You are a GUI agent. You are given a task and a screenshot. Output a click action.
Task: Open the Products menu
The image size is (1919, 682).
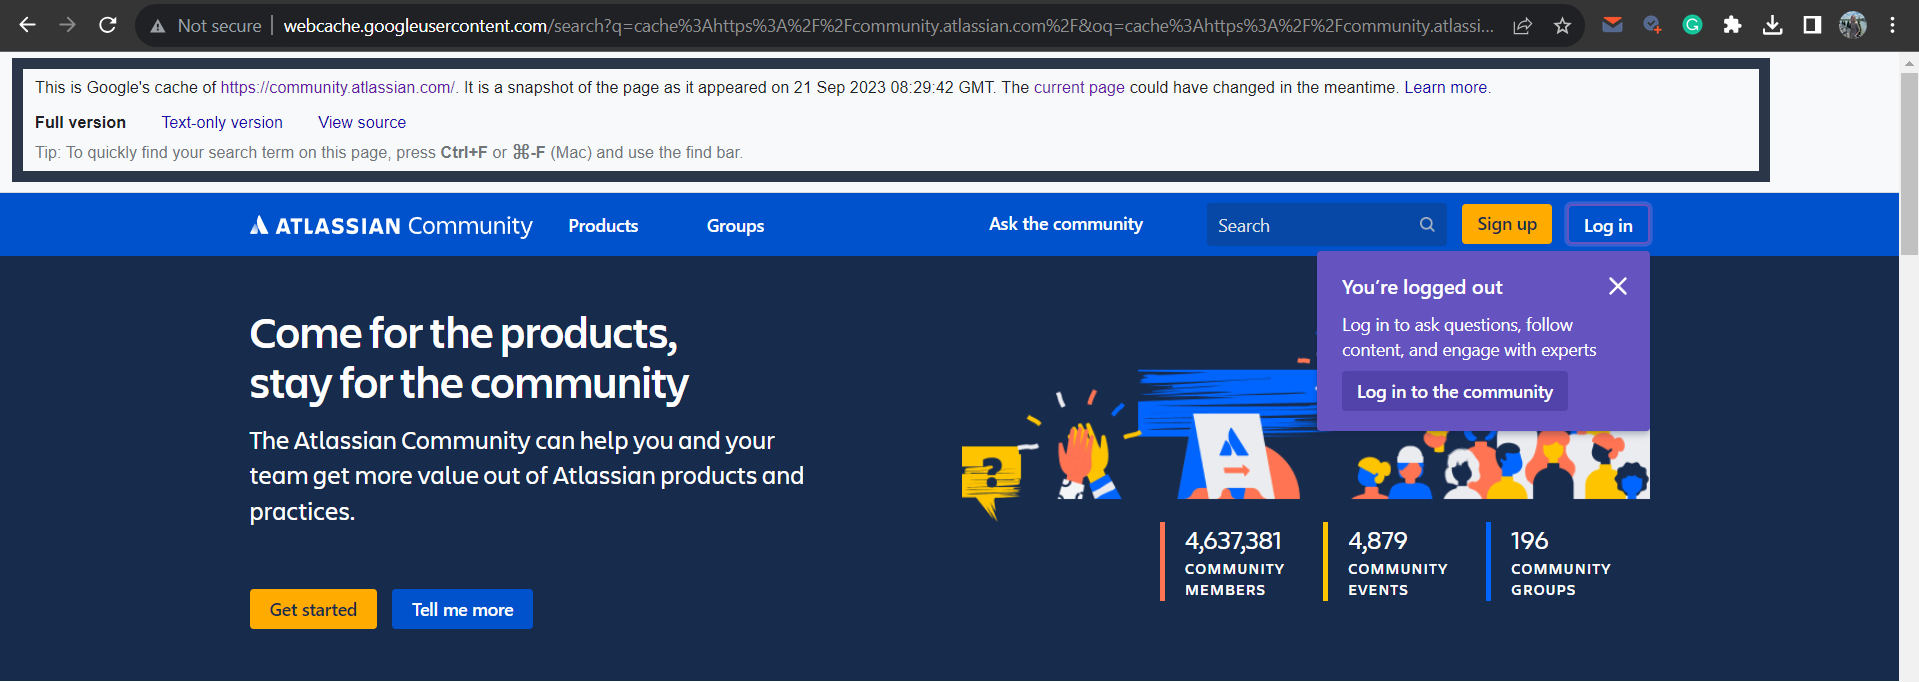pyautogui.click(x=603, y=226)
